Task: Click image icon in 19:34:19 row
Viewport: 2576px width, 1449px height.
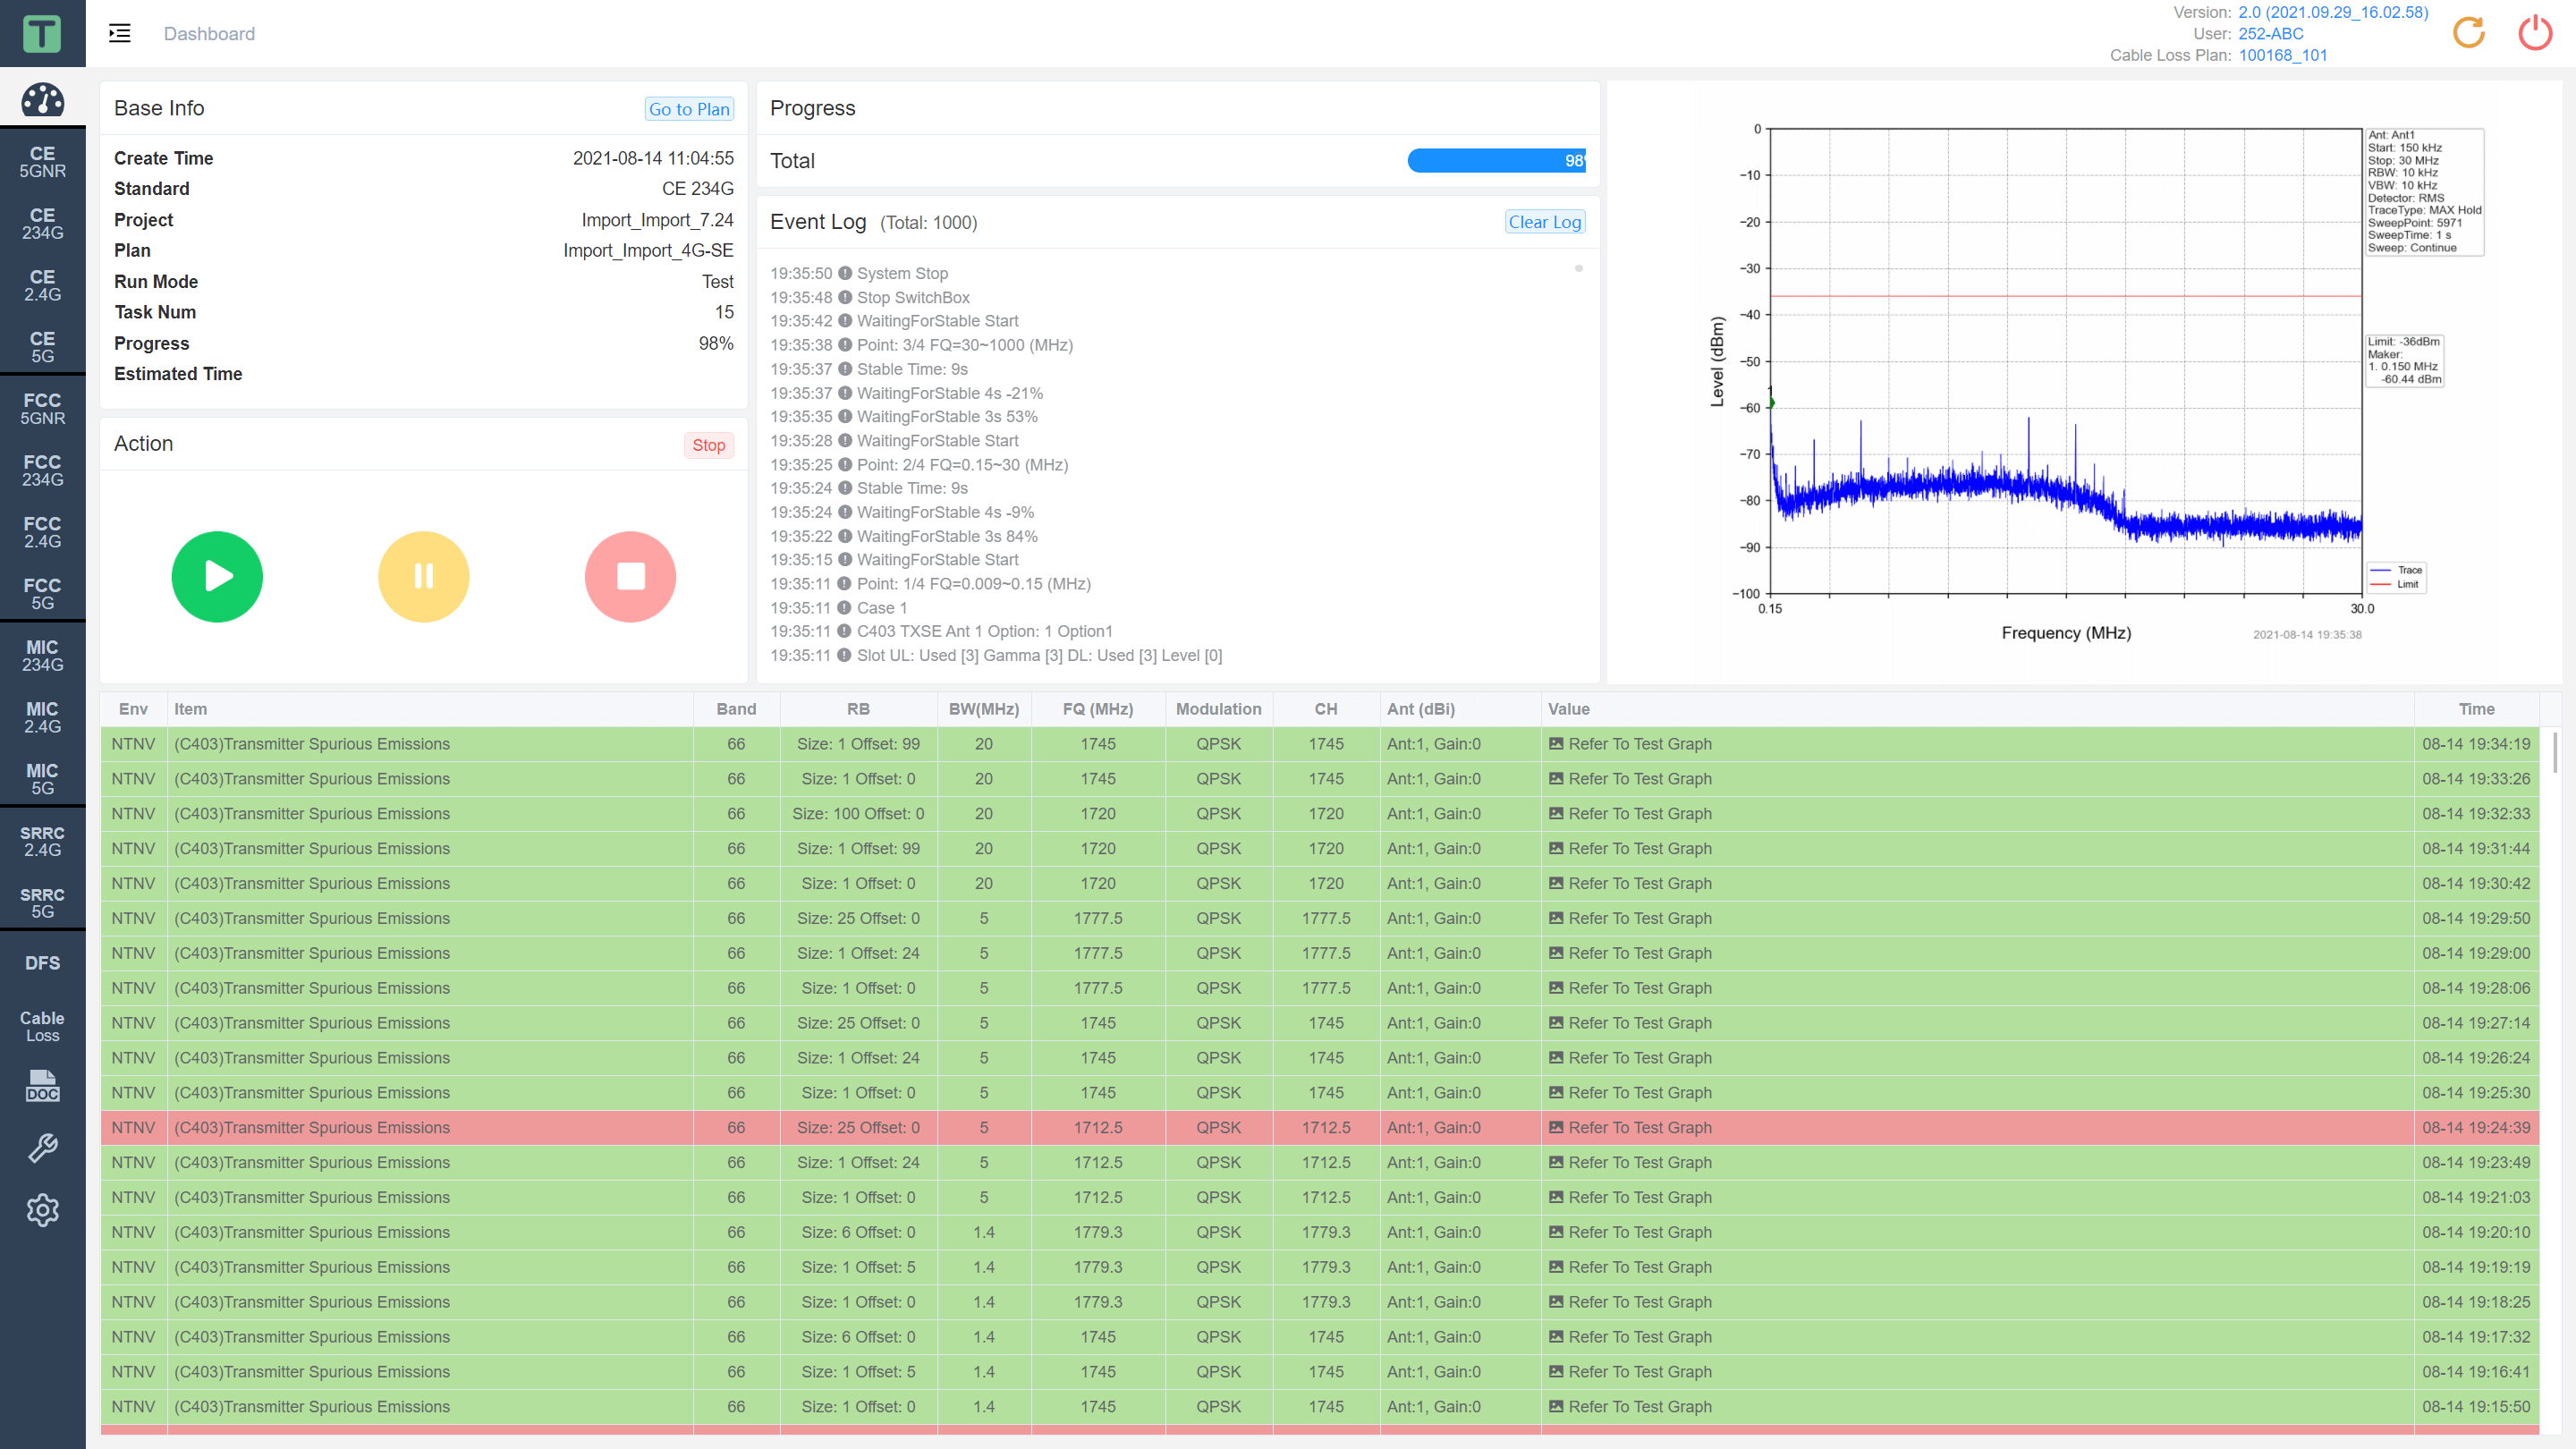Action: click(1556, 743)
